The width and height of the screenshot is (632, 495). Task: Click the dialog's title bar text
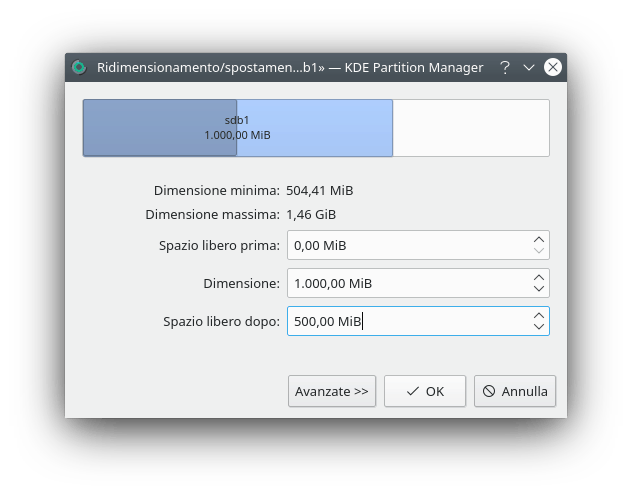click(x=290, y=68)
